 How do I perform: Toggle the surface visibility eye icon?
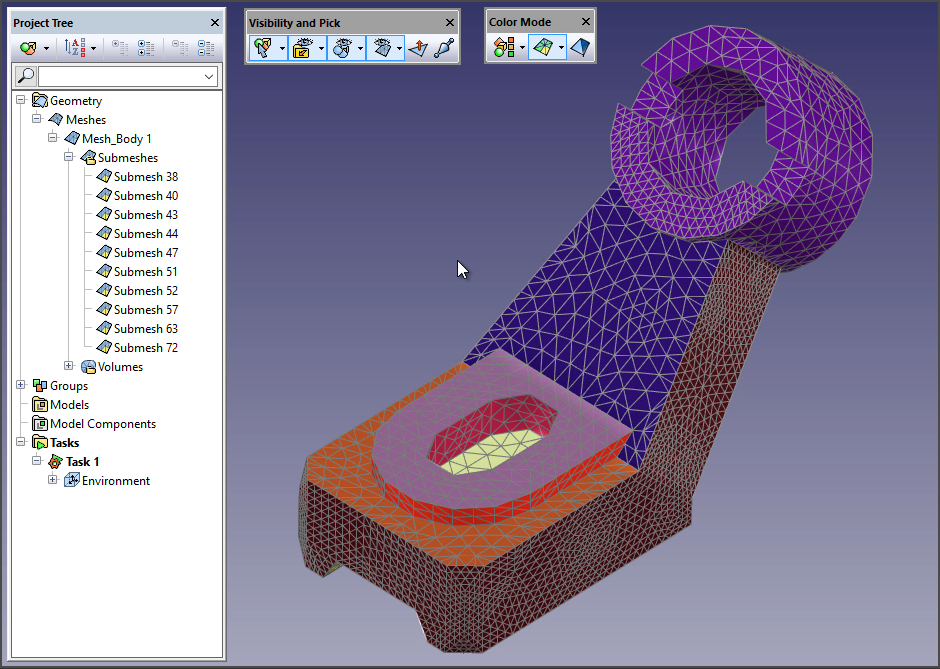(380, 48)
